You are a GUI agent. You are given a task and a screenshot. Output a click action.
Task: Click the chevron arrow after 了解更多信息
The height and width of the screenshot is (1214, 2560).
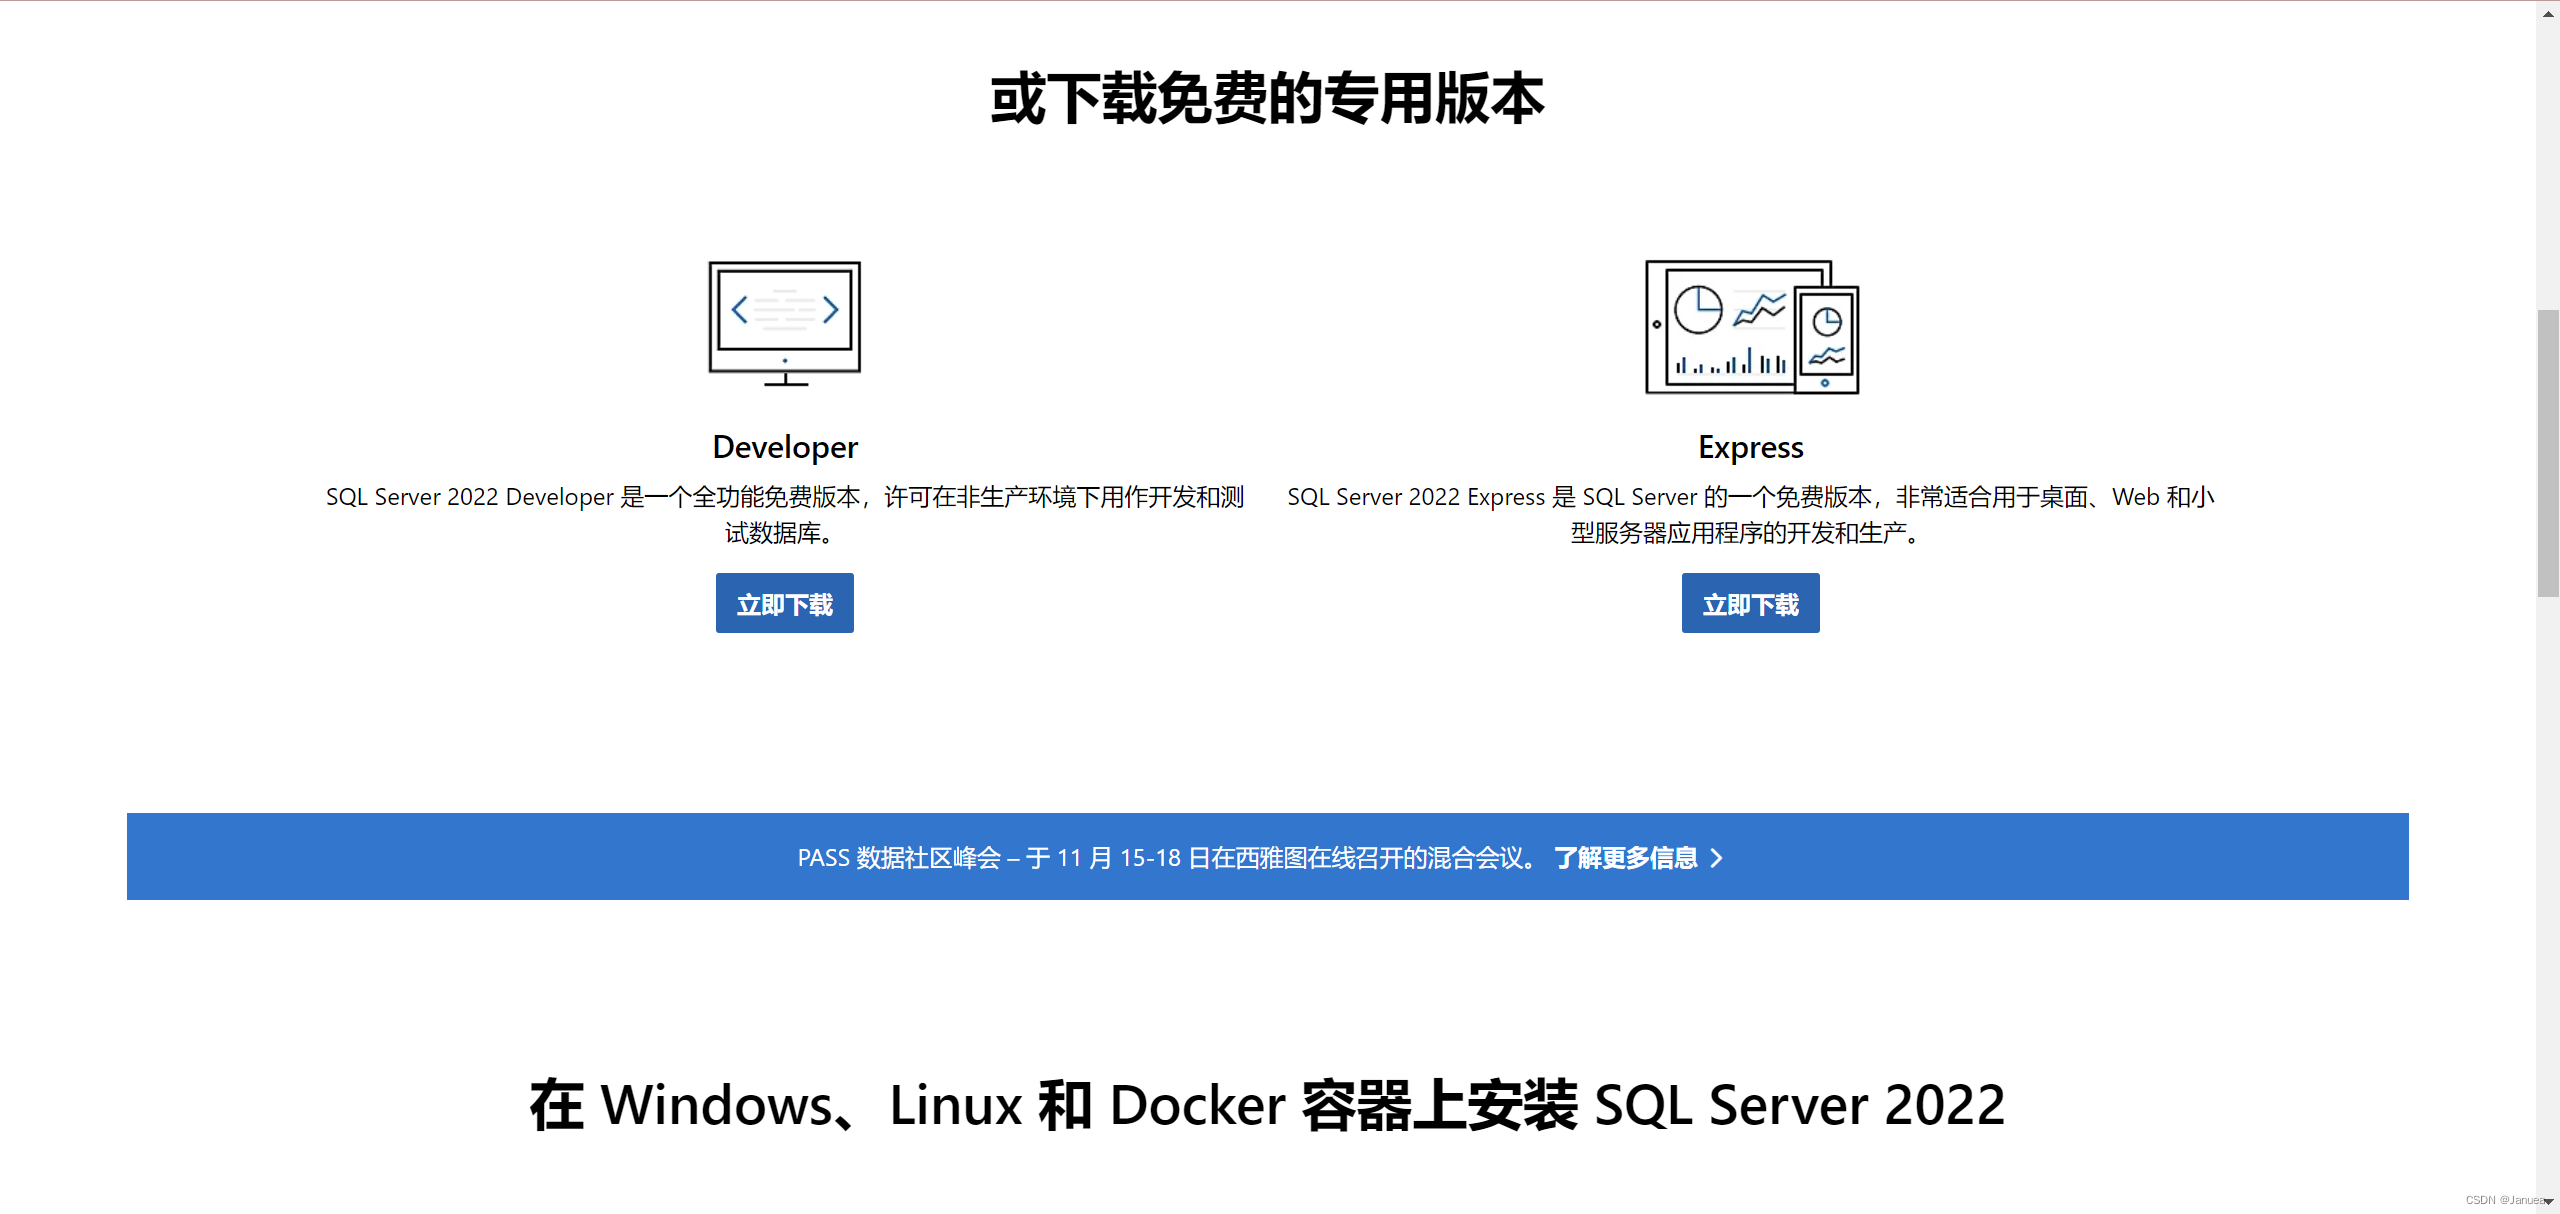[x=1717, y=858]
